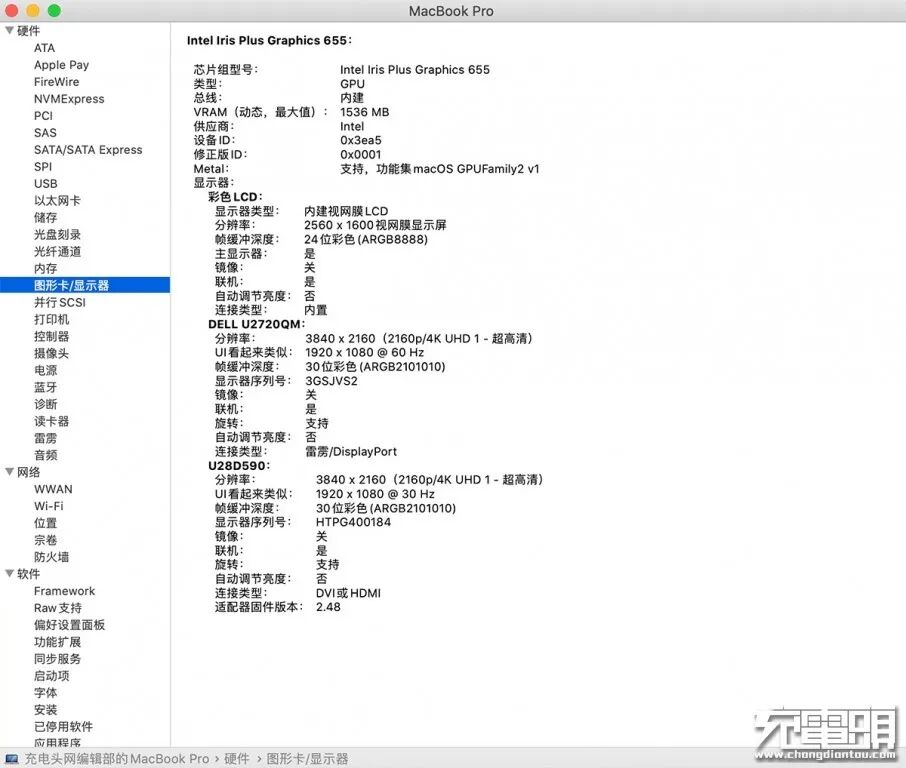This screenshot has width=906, height=768.
Task: Click the green zoom window button
Action: coord(54,10)
